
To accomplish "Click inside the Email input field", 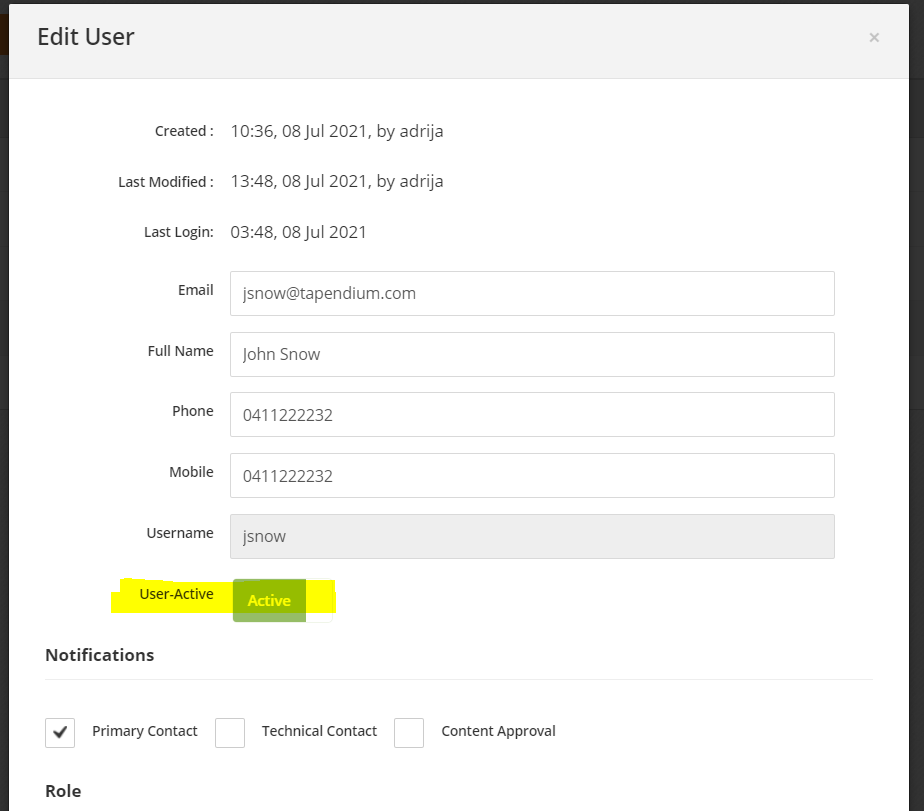I will (532, 293).
